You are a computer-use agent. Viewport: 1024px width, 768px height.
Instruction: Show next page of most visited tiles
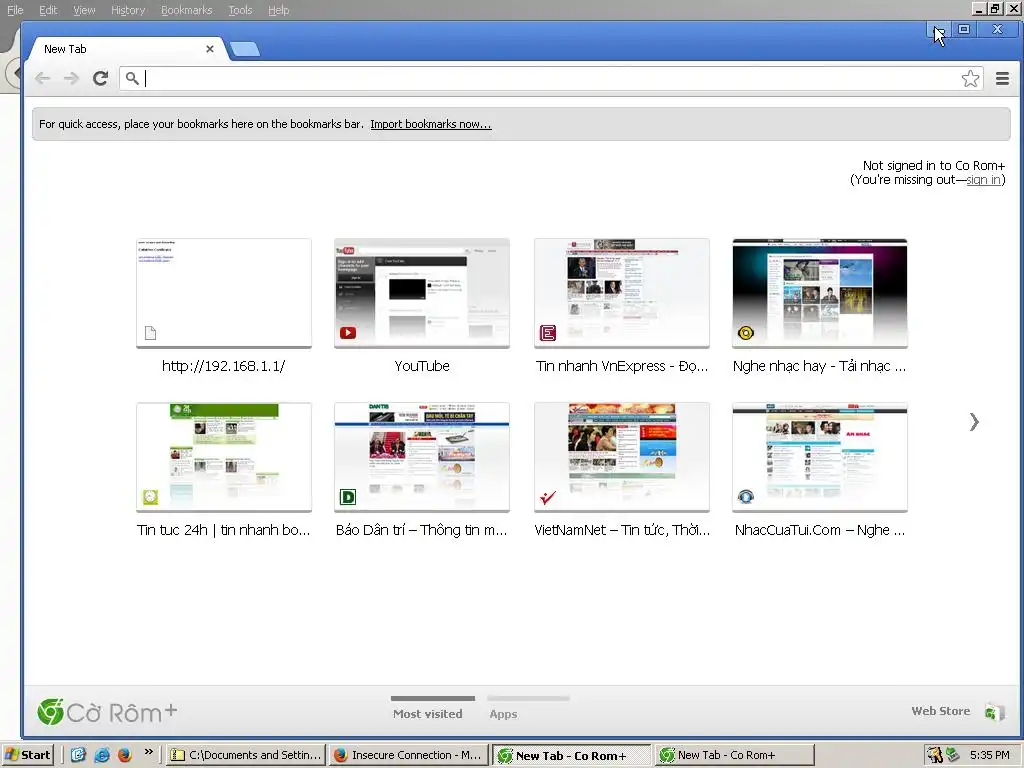click(x=974, y=422)
